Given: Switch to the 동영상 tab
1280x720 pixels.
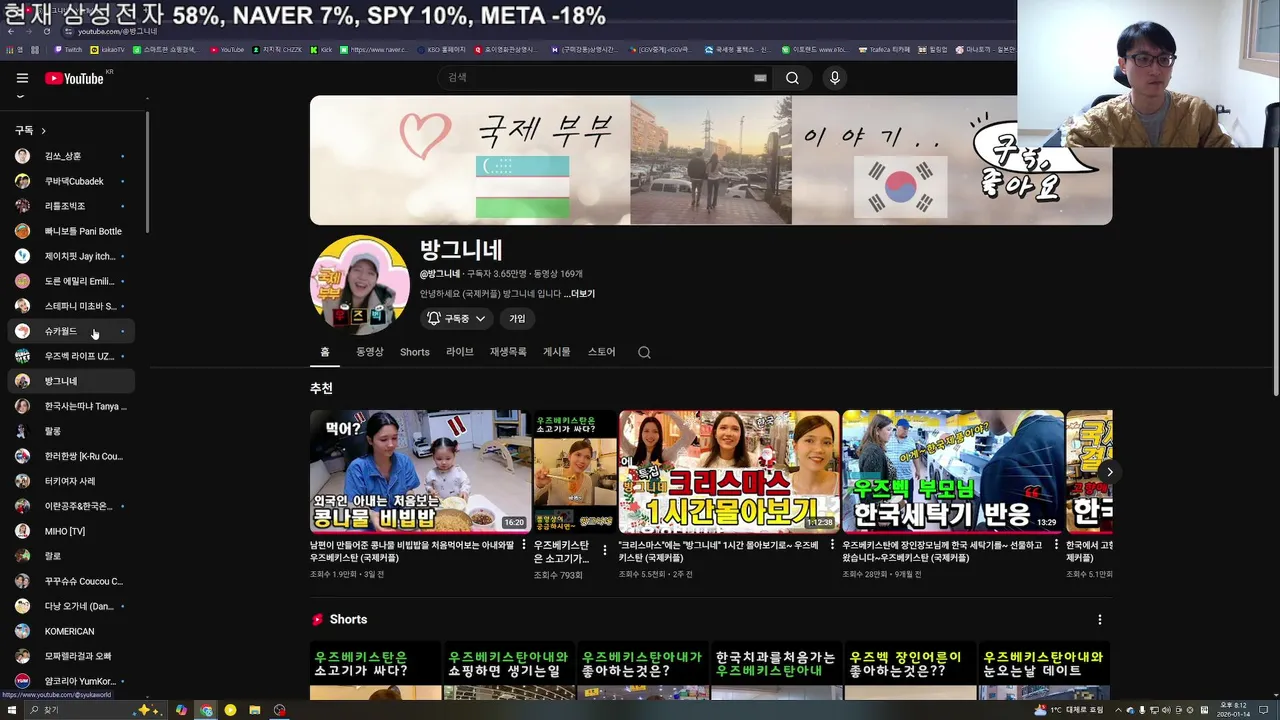Looking at the screenshot, I should tap(370, 352).
